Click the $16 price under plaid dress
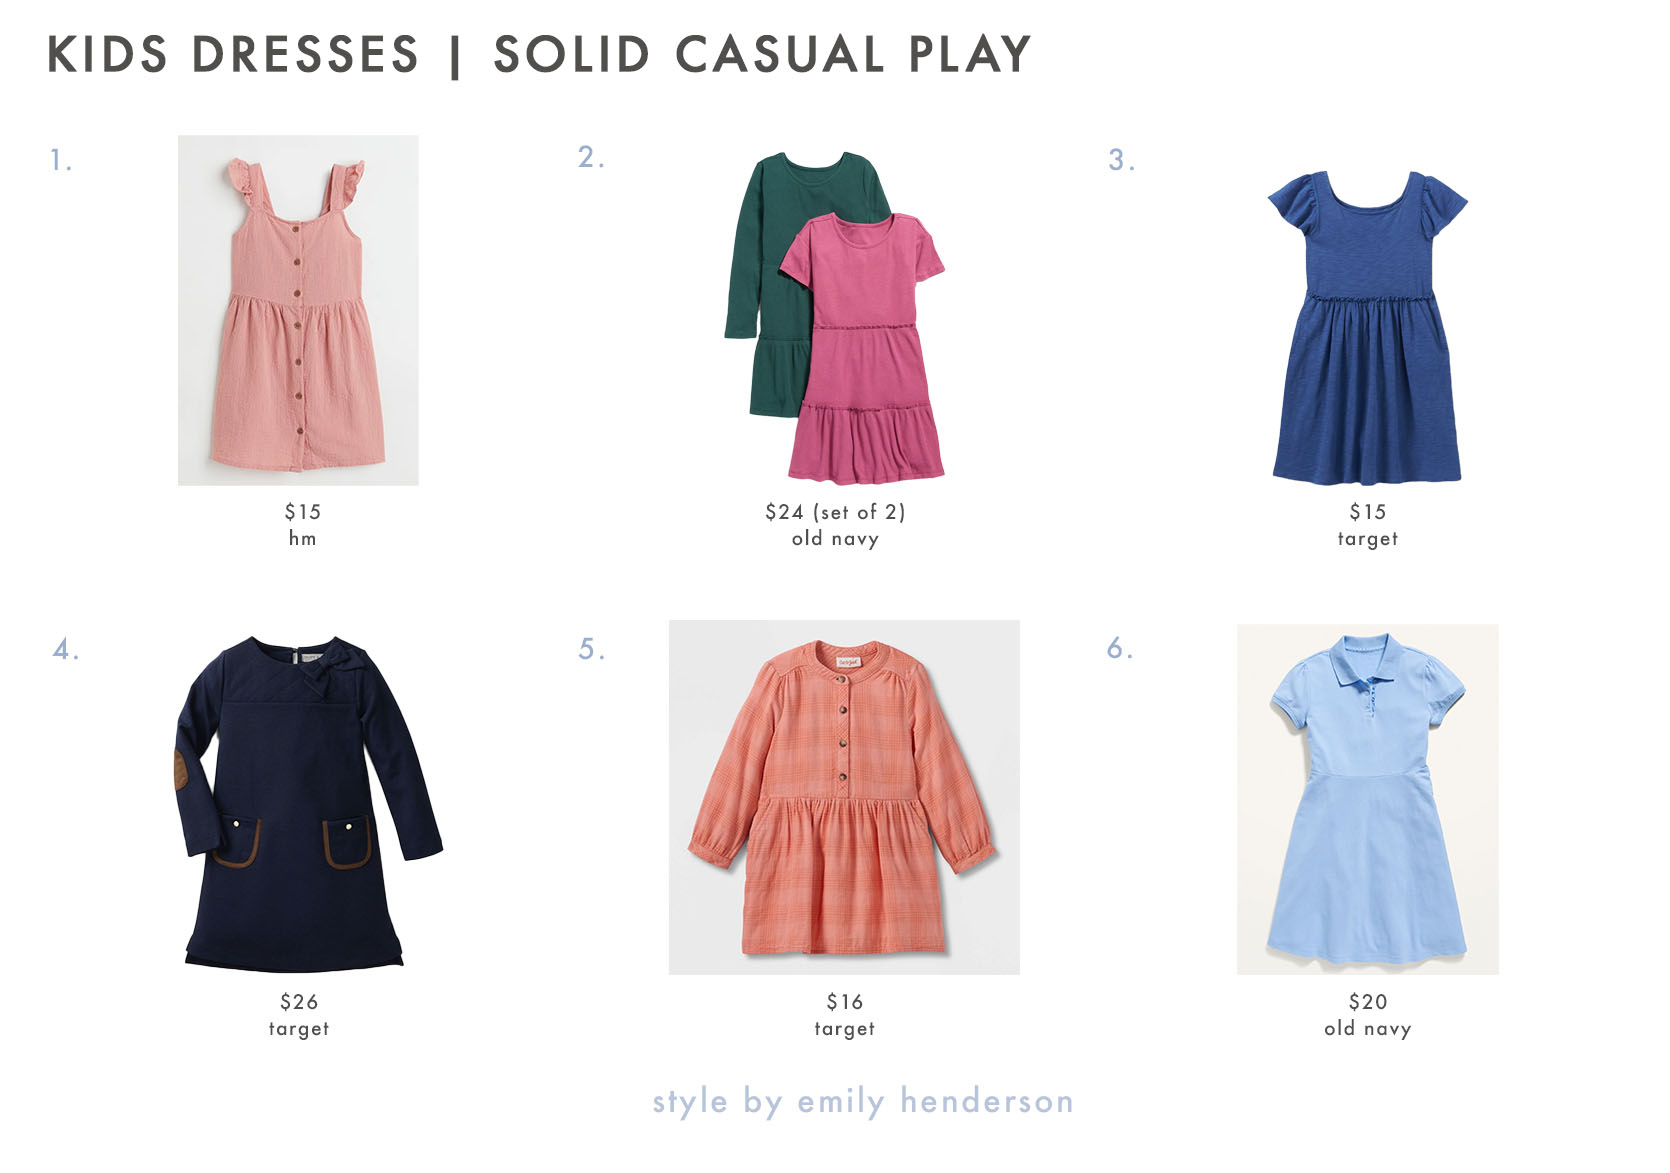 point(844,1001)
